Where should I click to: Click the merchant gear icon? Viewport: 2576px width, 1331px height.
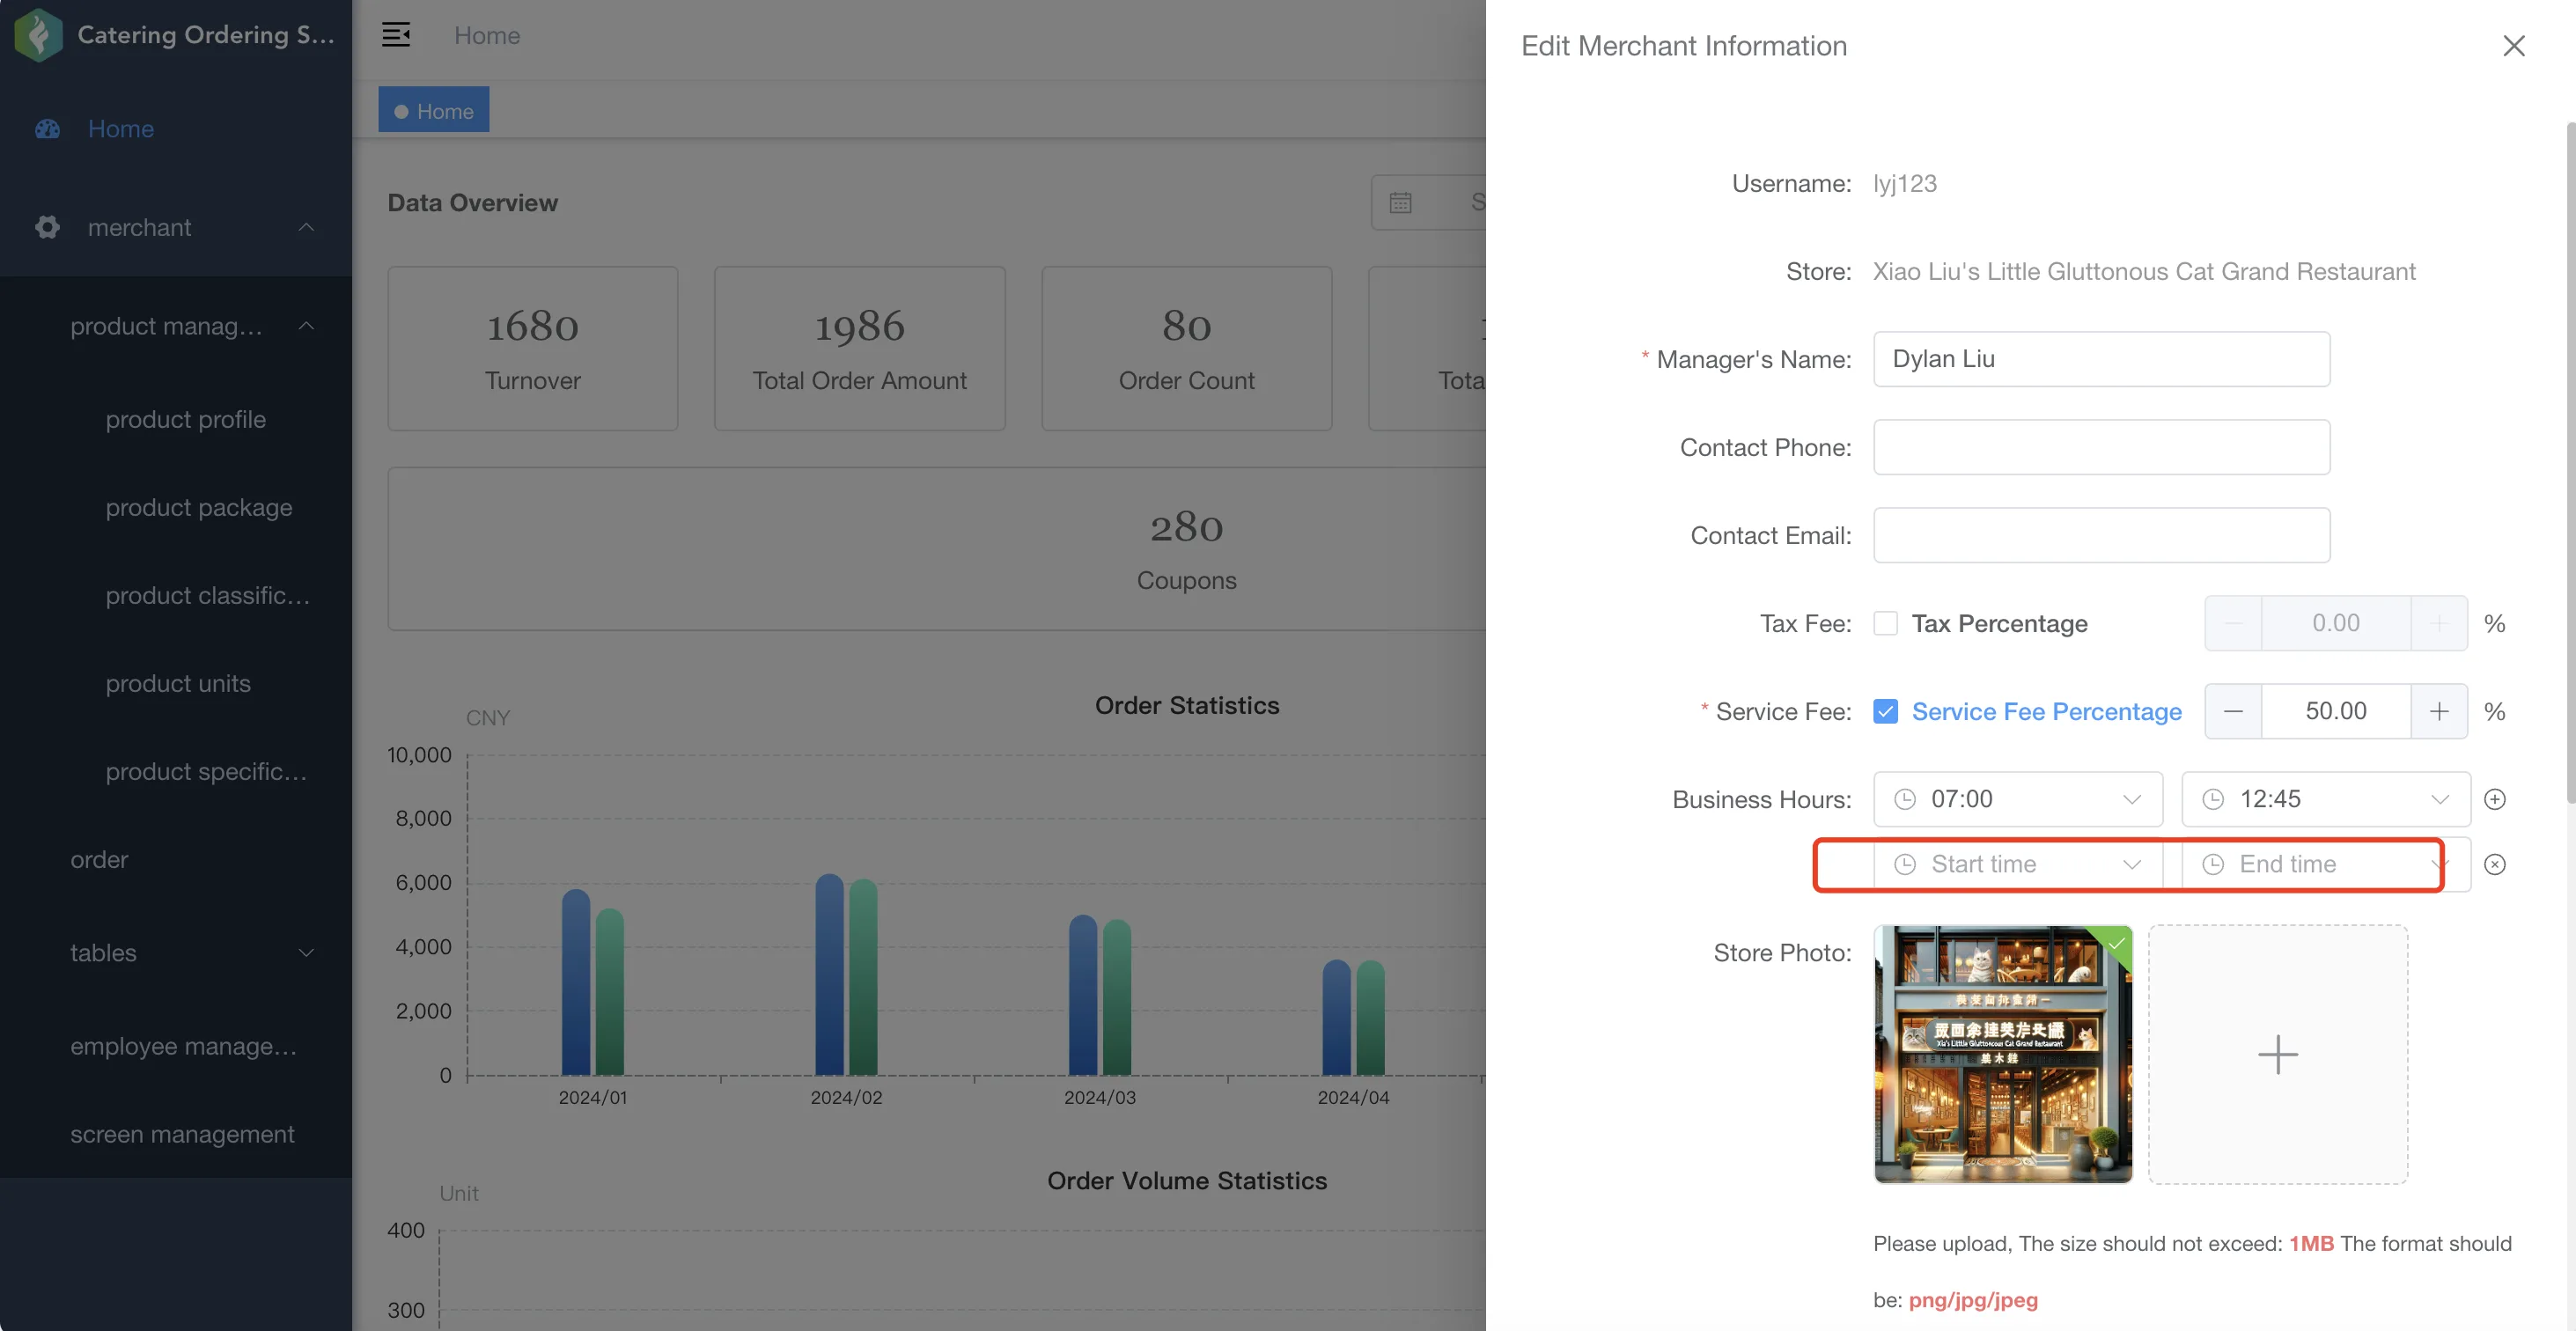pyautogui.click(x=47, y=227)
